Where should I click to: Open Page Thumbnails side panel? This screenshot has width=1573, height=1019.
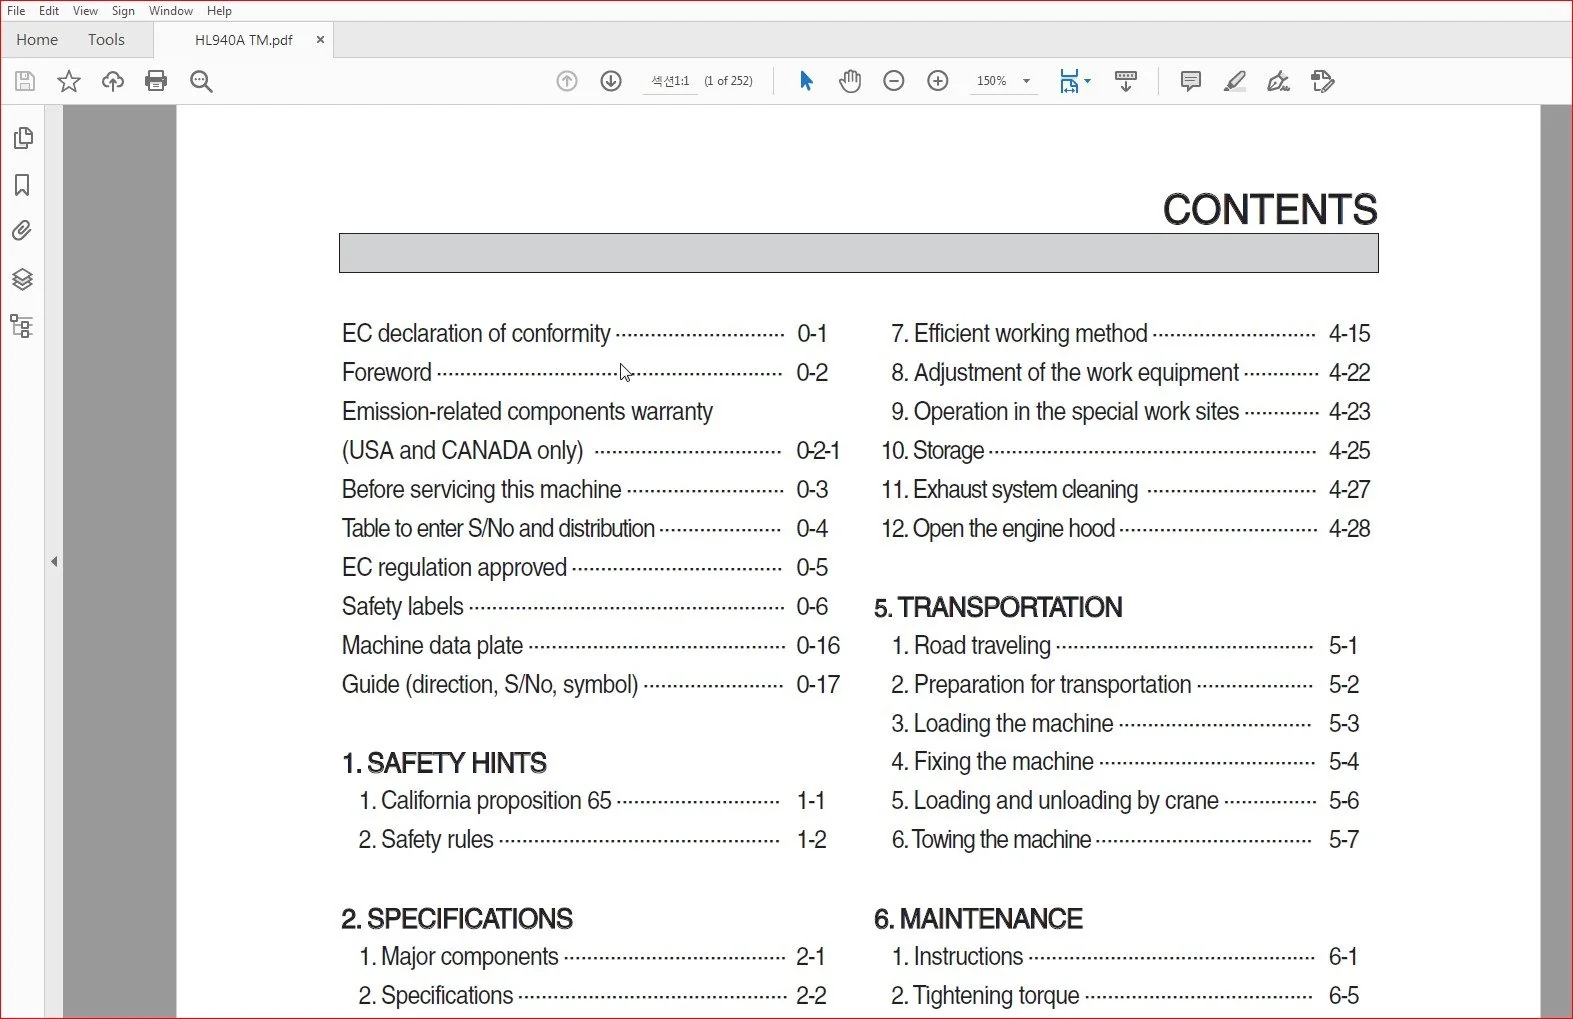click(23, 138)
